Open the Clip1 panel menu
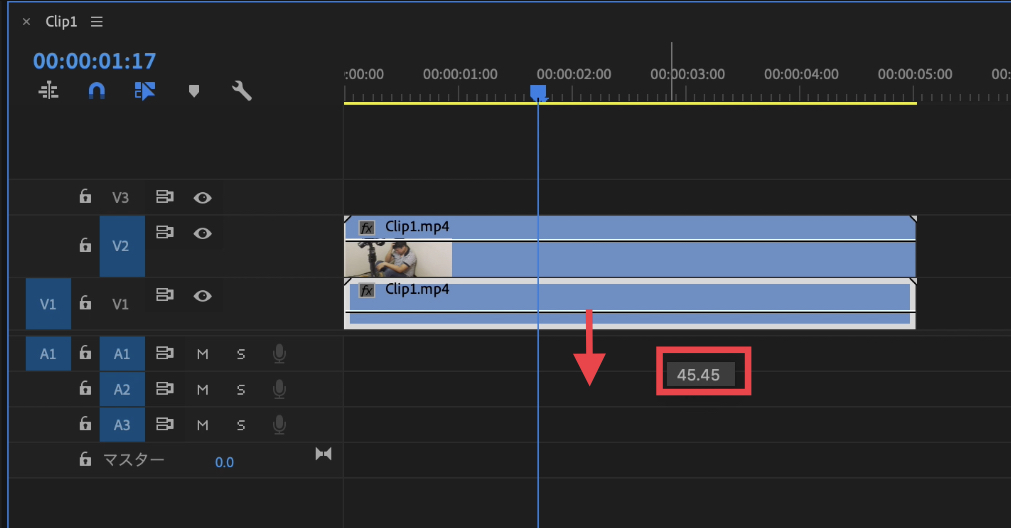 [96, 22]
